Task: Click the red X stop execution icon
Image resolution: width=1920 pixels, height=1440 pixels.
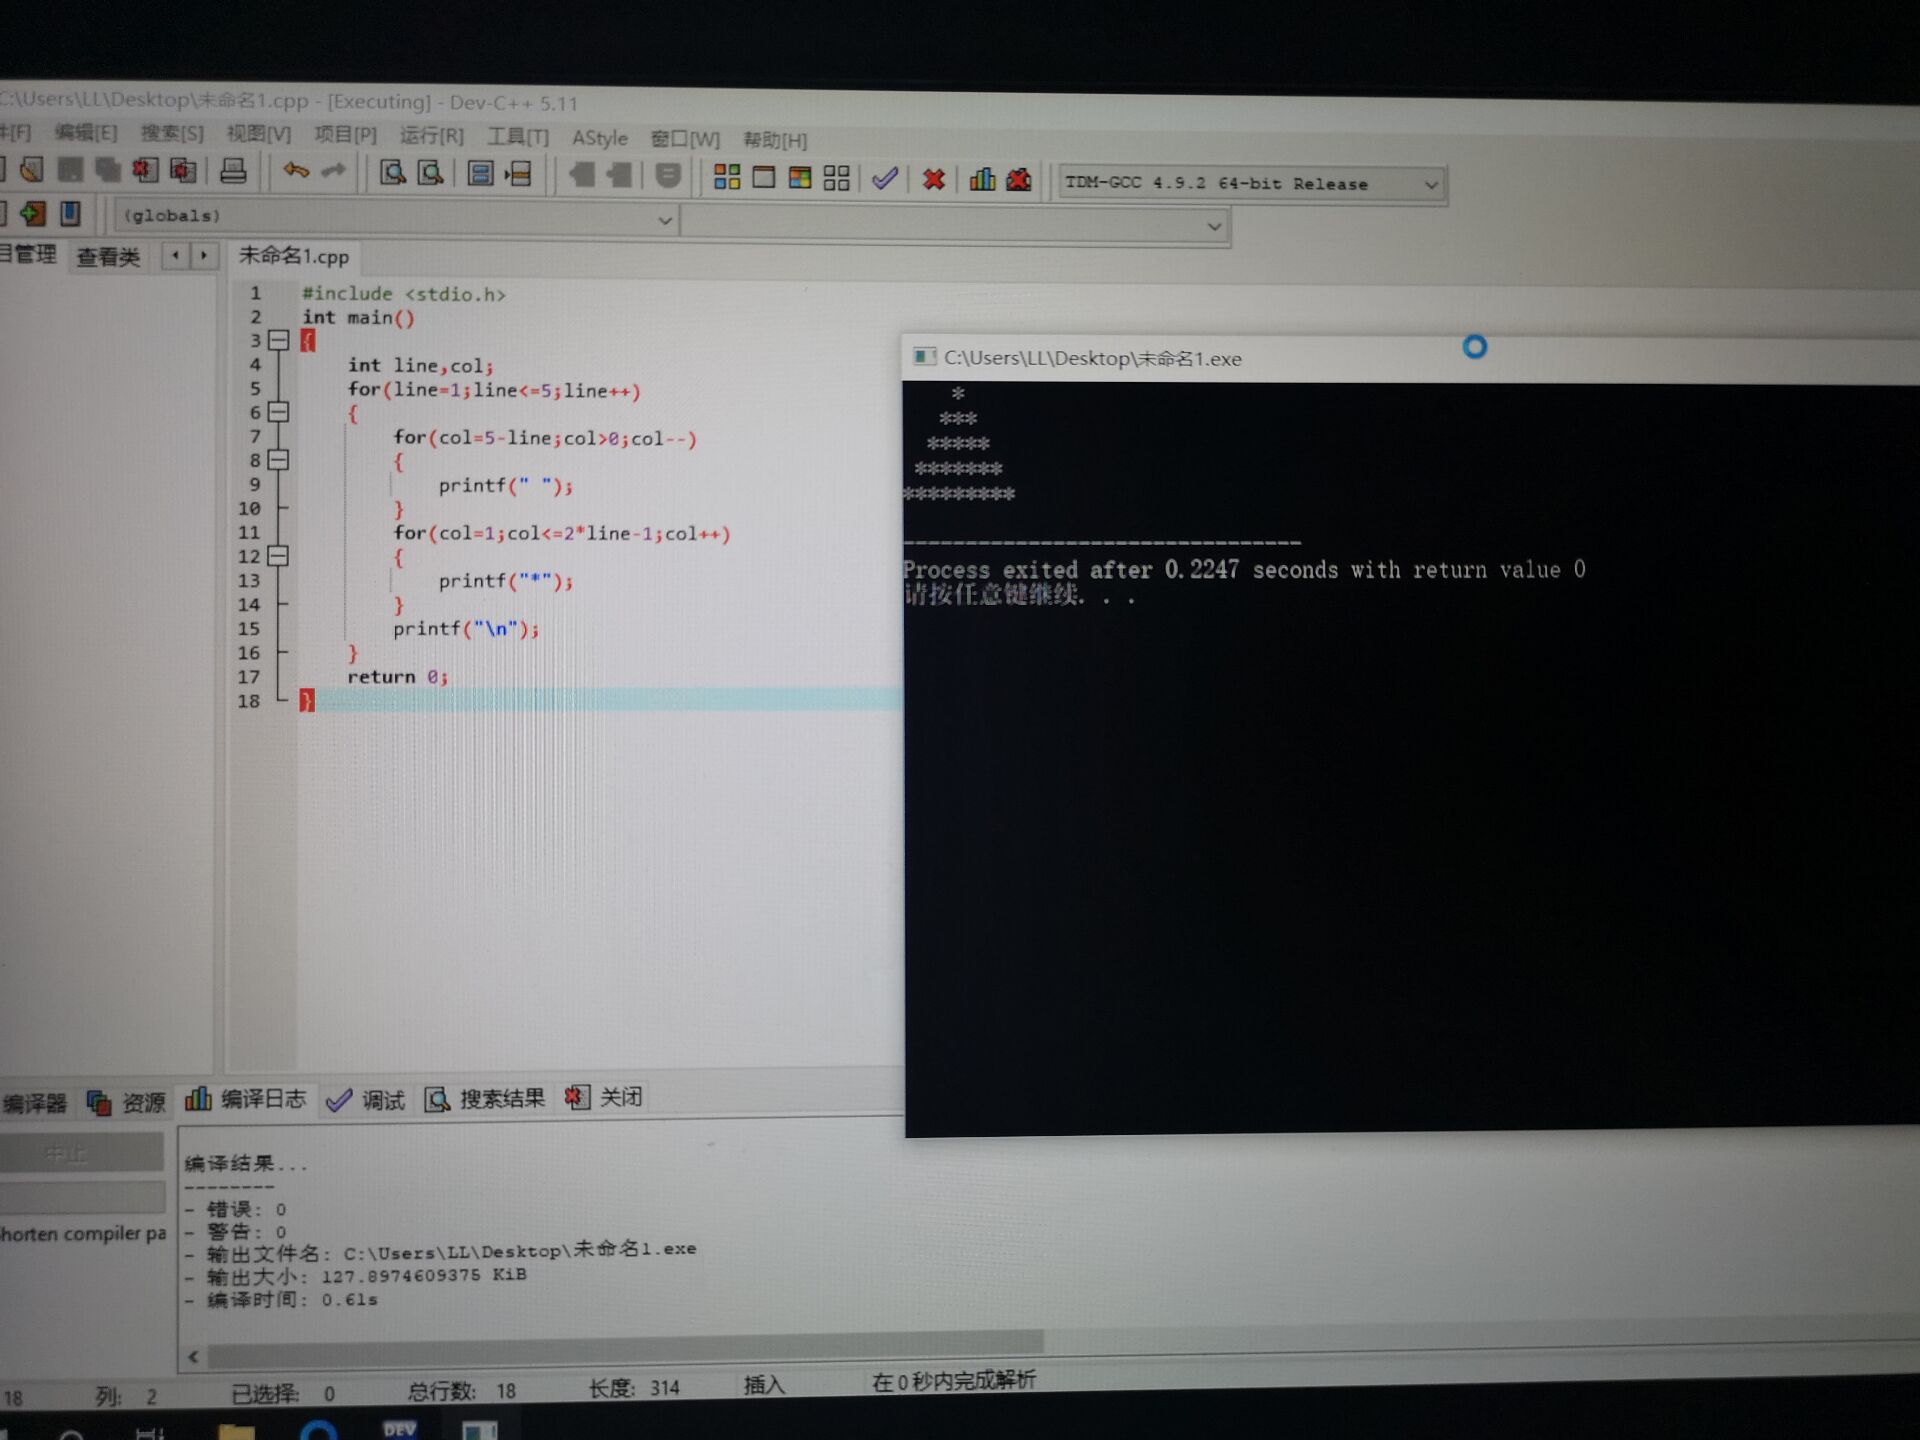Action: 933,179
